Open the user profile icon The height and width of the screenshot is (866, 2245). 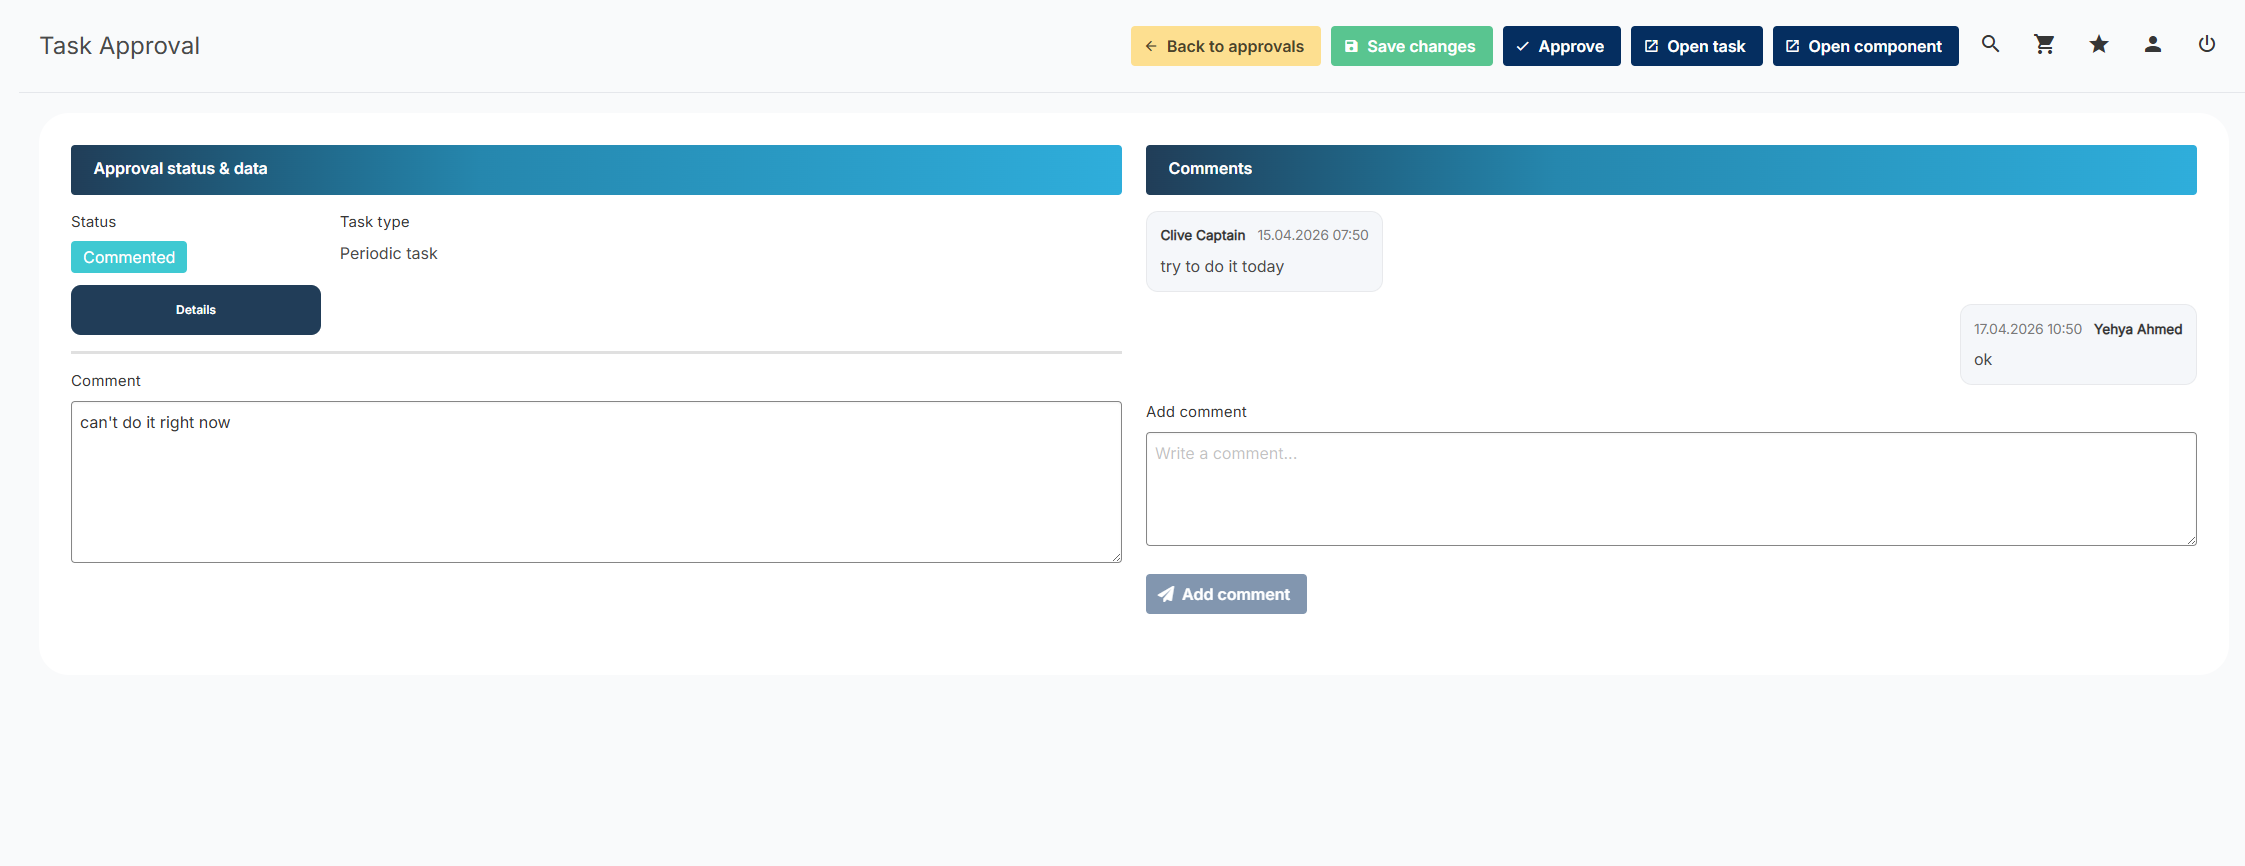click(2152, 45)
